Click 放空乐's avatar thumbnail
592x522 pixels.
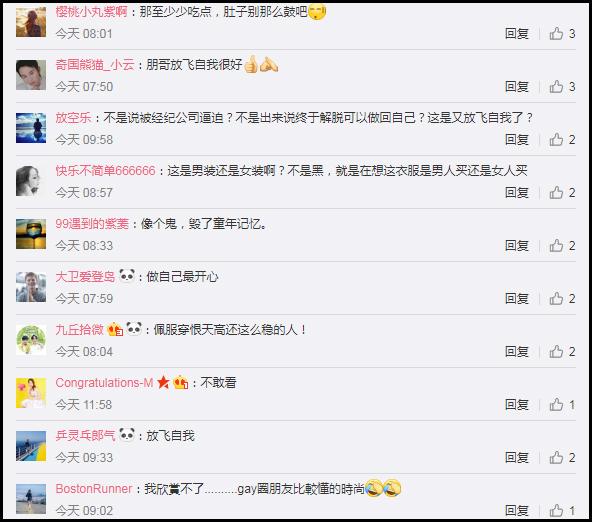pos(31,128)
